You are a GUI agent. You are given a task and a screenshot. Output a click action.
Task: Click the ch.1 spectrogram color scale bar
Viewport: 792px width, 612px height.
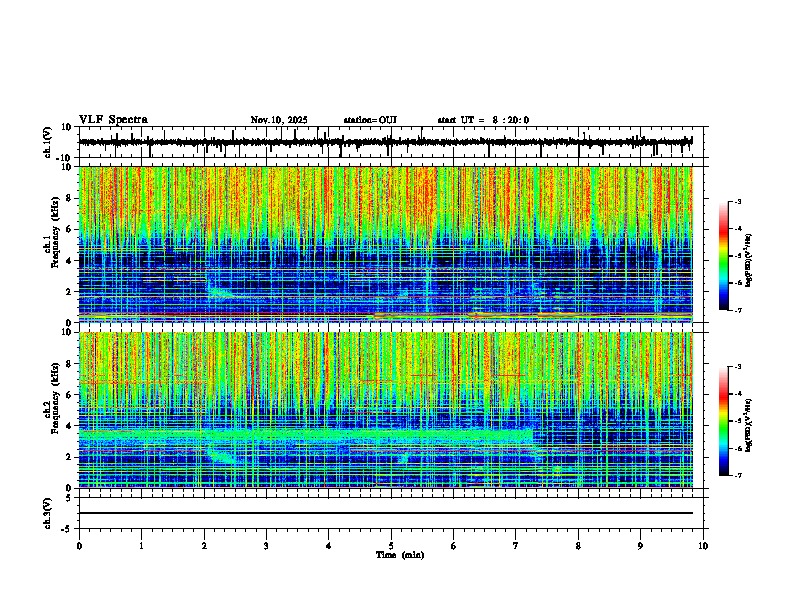click(x=724, y=256)
